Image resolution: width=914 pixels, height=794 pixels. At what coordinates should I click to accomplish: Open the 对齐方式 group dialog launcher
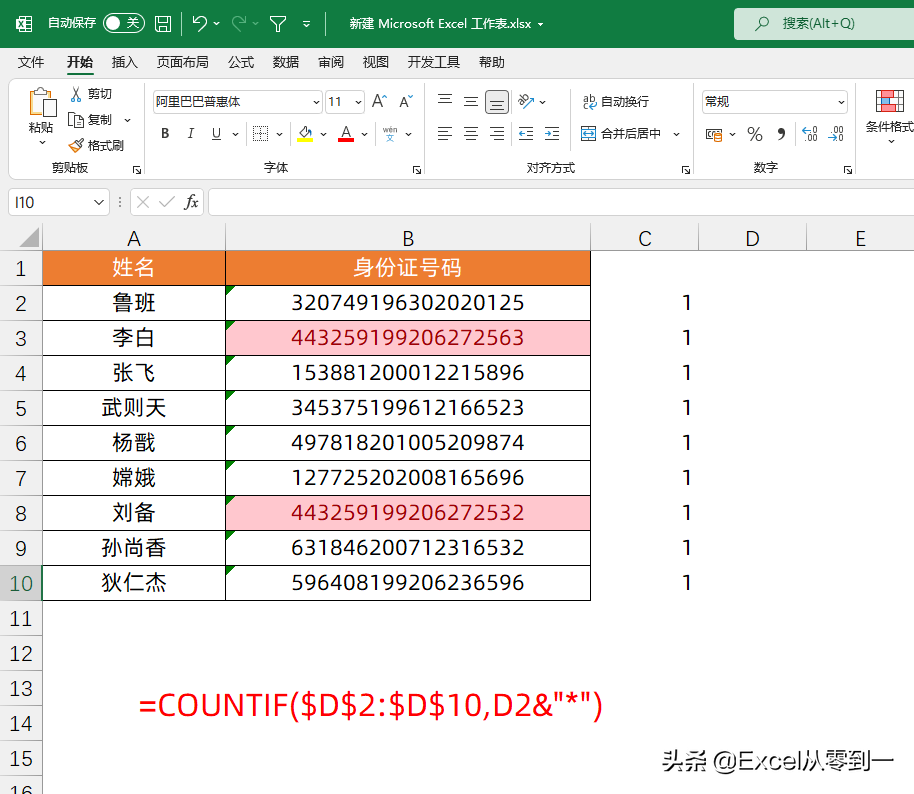click(x=686, y=170)
